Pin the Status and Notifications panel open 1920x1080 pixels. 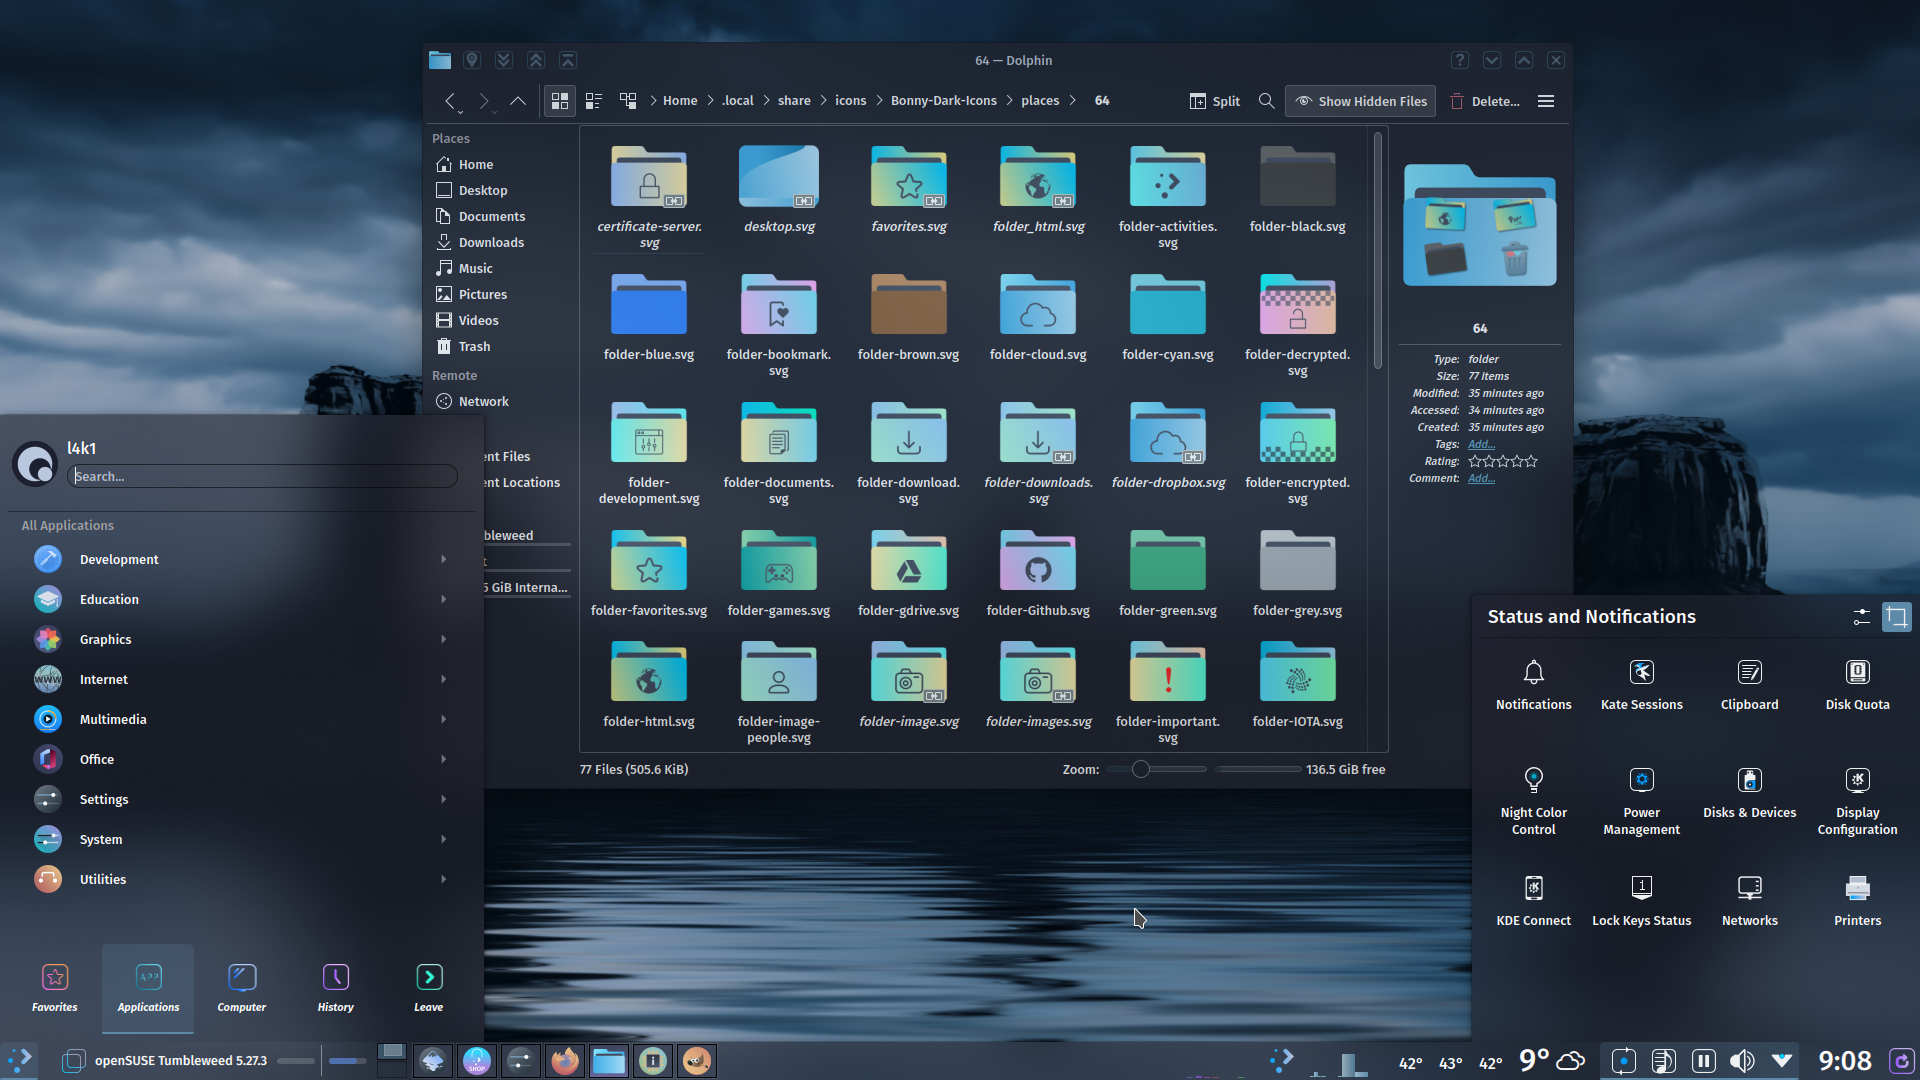1897,617
